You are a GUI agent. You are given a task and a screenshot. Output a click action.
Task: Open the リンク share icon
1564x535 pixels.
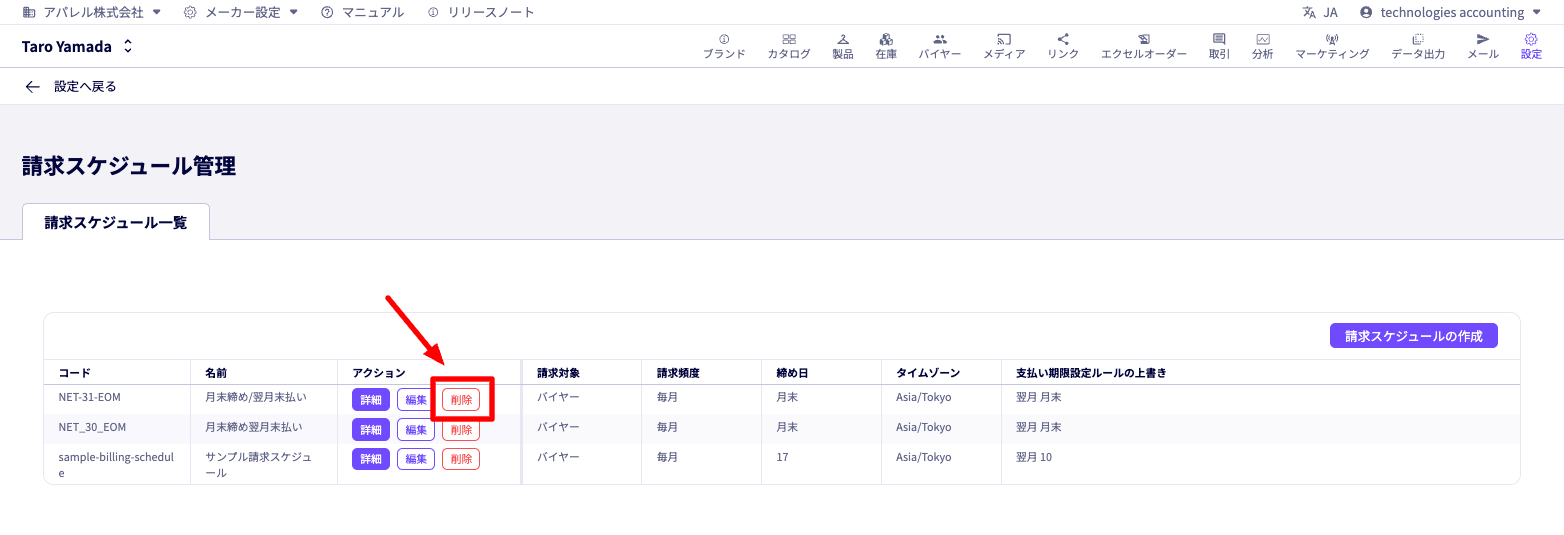coord(1063,39)
